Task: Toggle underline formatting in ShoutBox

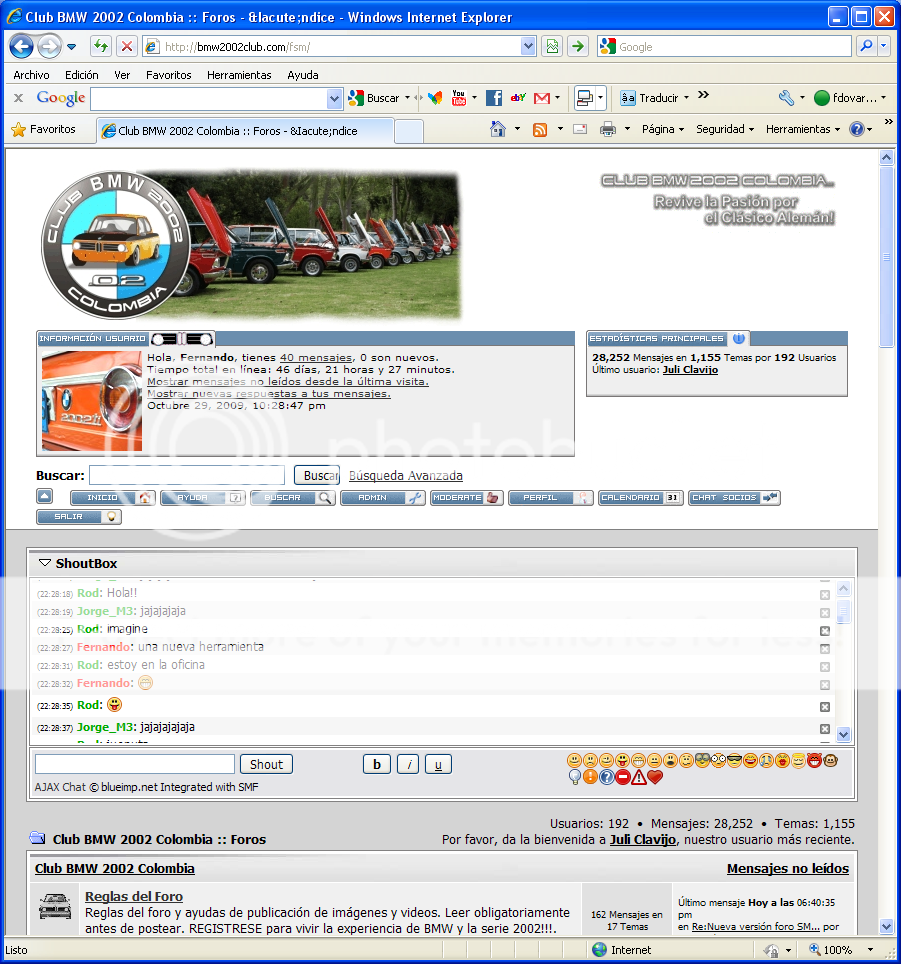Action: pos(438,764)
